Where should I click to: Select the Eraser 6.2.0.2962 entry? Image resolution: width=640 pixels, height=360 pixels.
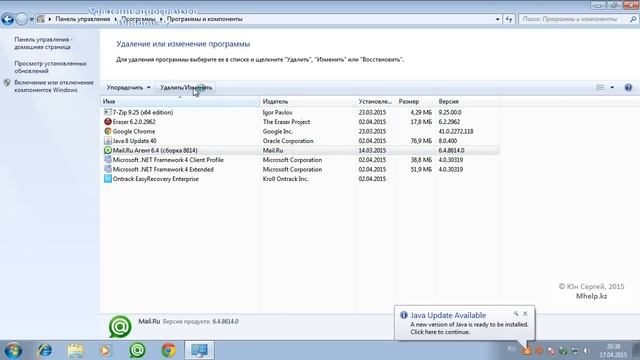[300, 122]
